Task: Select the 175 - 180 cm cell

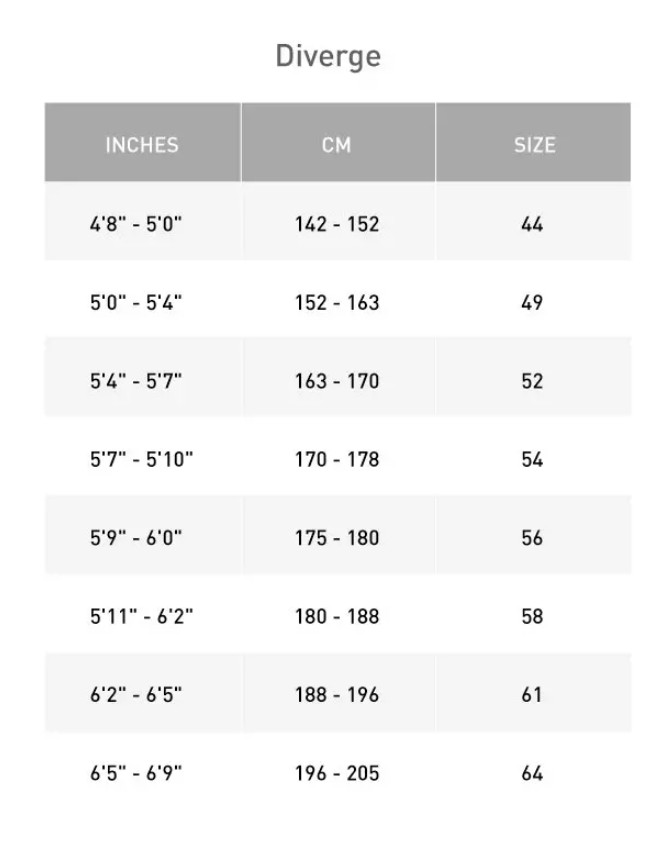Action: point(337,538)
